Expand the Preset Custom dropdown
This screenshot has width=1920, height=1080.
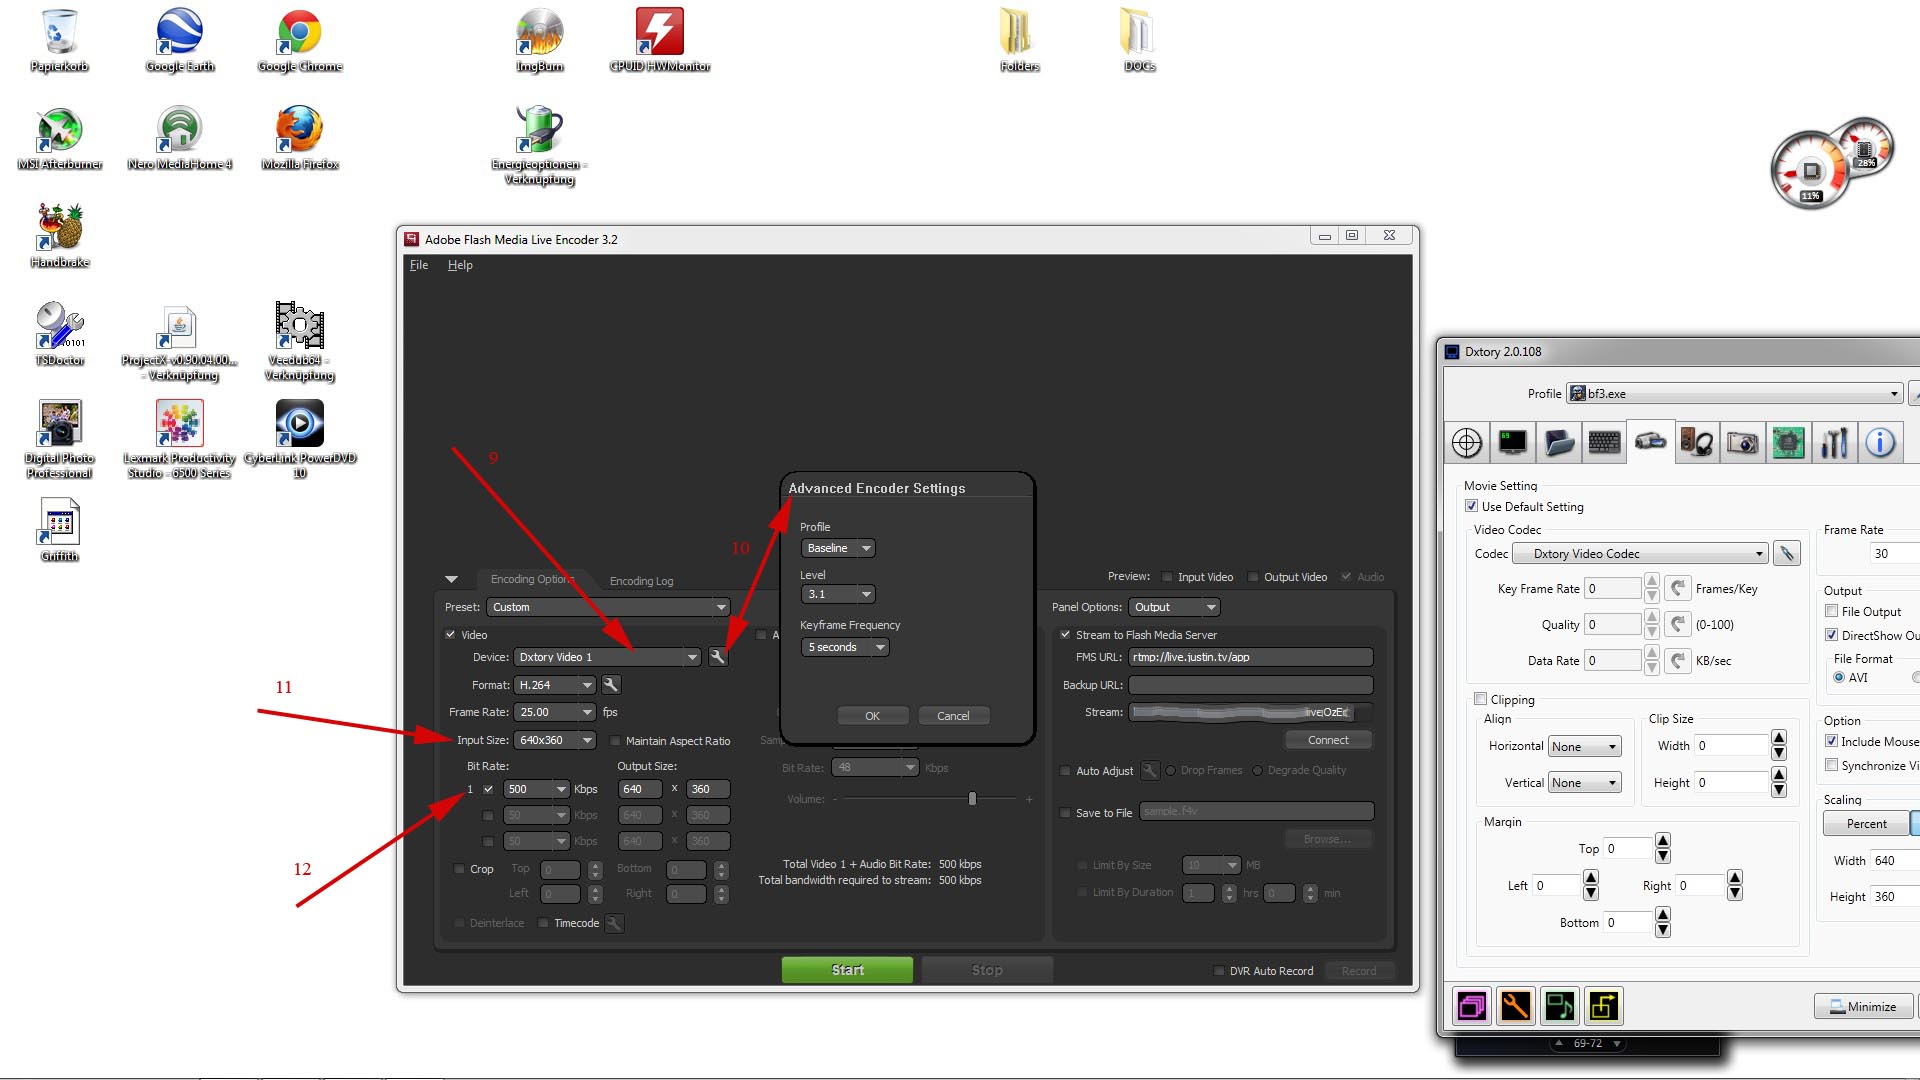pos(721,607)
